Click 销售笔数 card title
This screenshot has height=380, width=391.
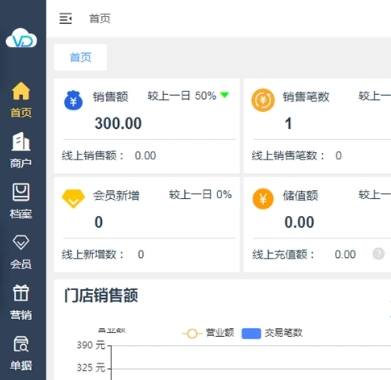(306, 97)
